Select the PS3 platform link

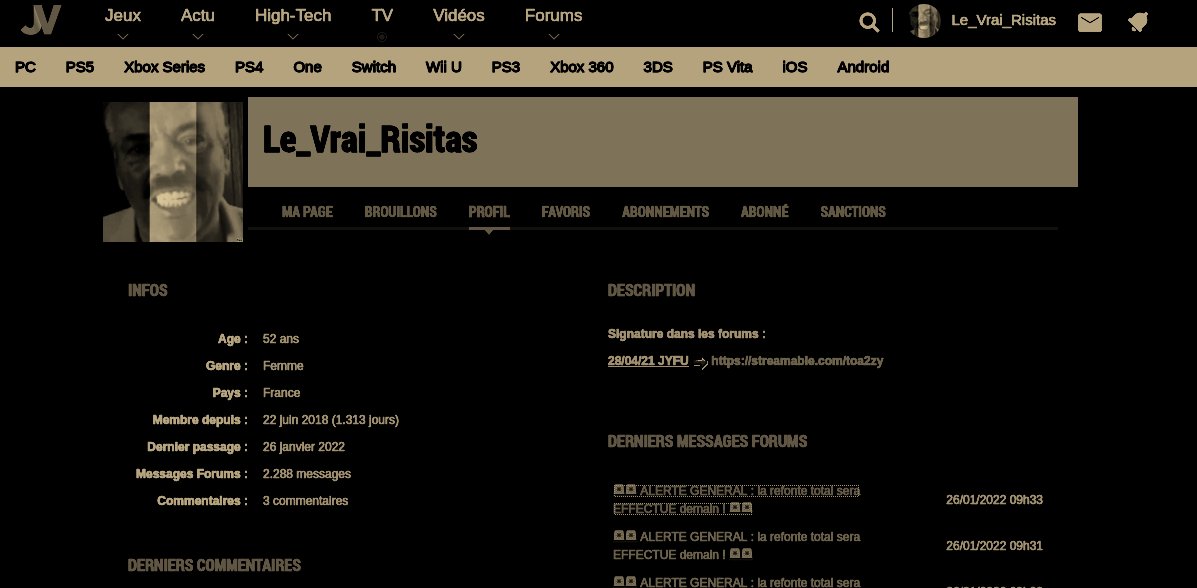pos(505,67)
